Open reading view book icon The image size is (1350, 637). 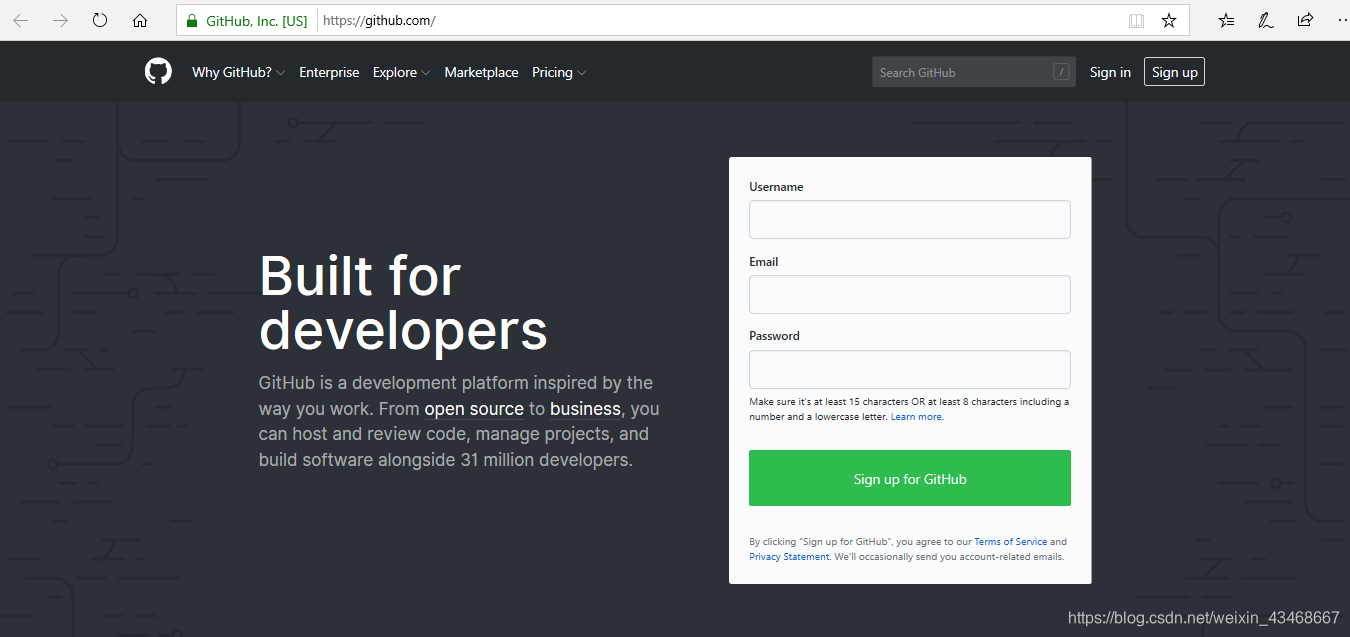tap(1136, 20)
